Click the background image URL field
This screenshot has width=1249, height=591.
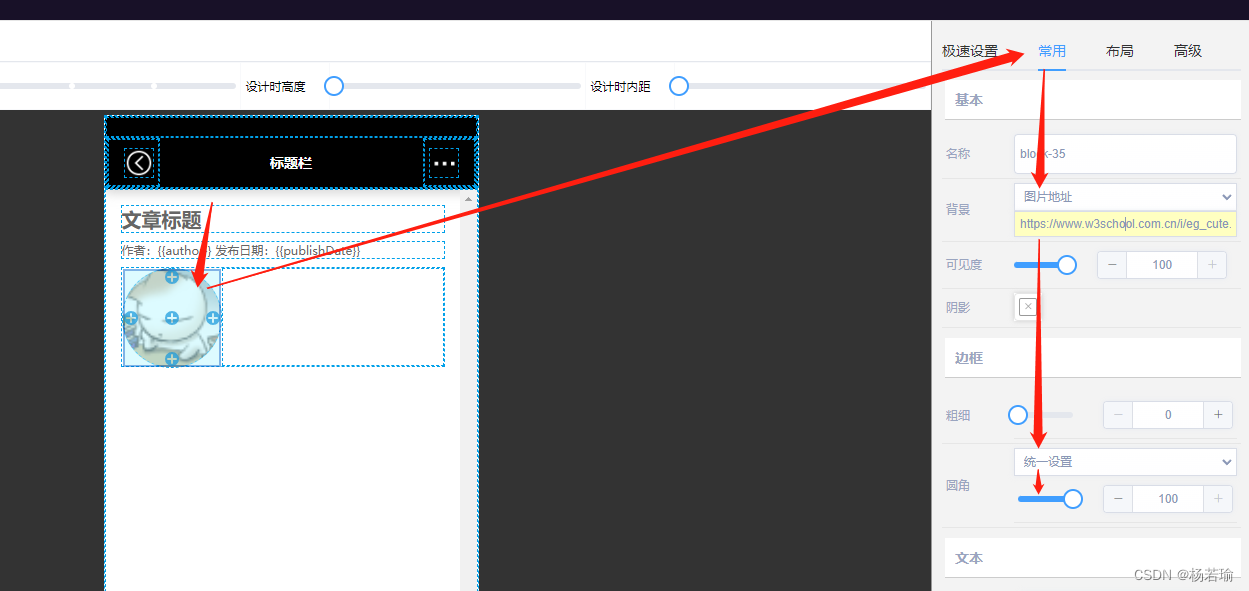tap(1125, 224)
